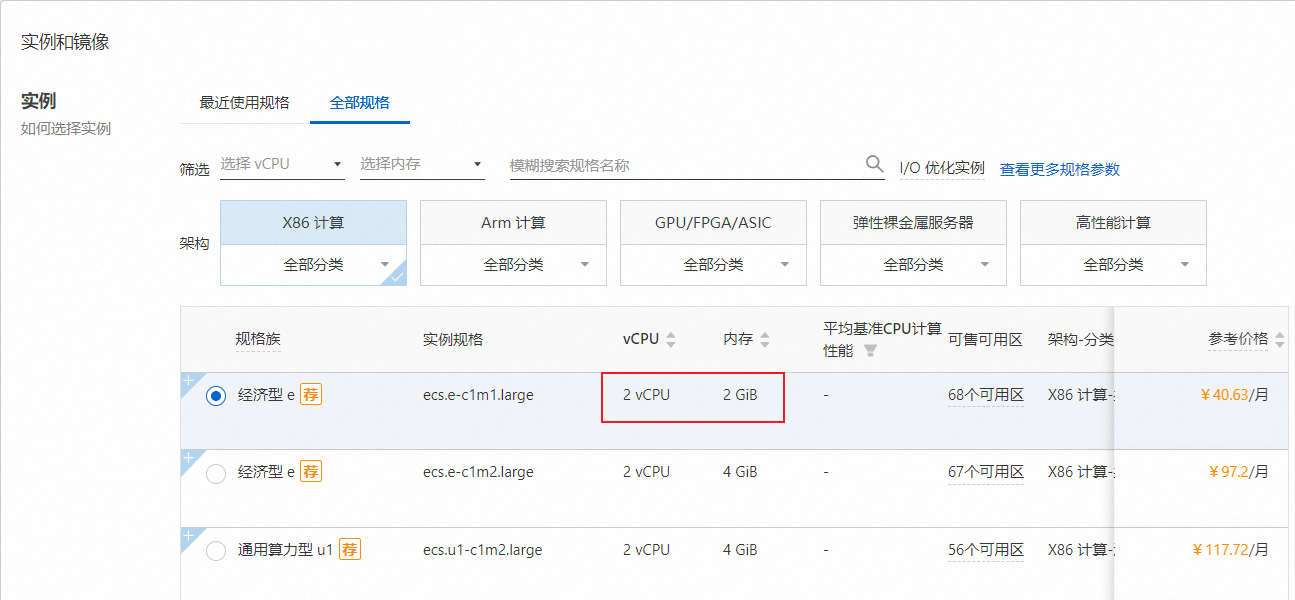The width and height of the screenshot is (1295, 600).
Task: Click the 荐 badge on 通用算力型 u1 row
Action: pos(349,549)
